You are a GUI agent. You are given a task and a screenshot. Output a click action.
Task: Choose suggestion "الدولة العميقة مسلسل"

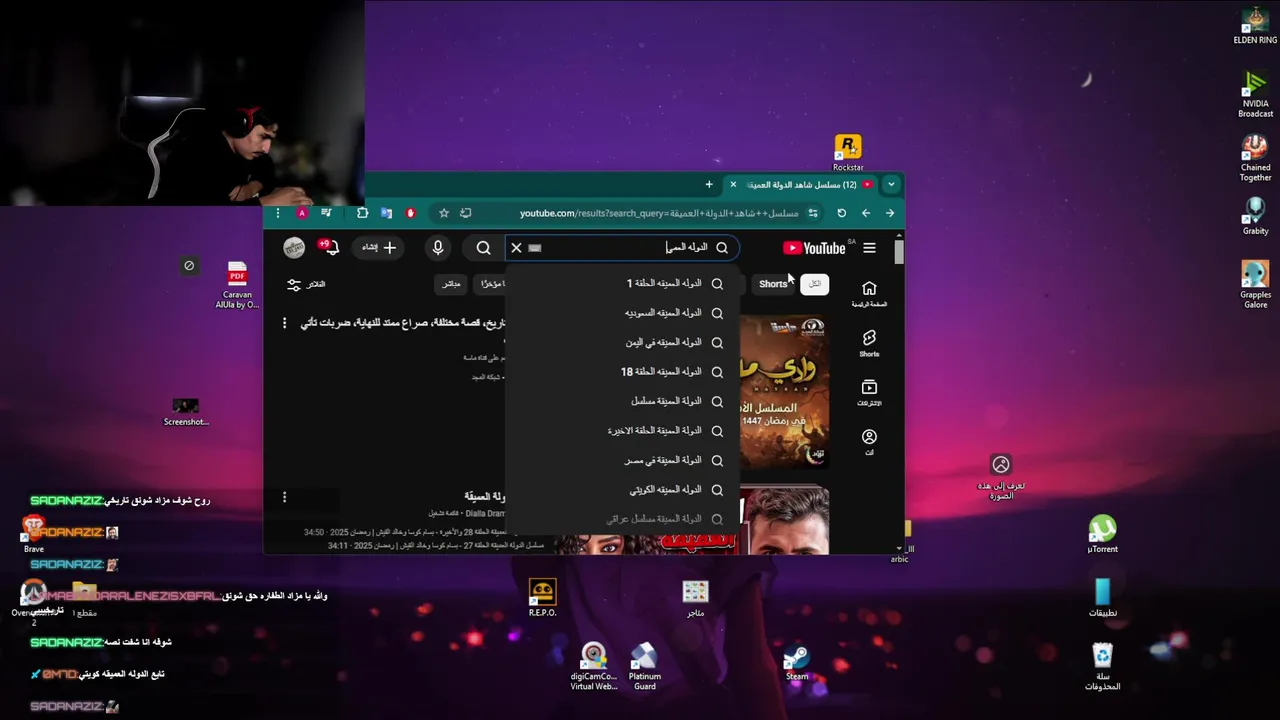620,401
